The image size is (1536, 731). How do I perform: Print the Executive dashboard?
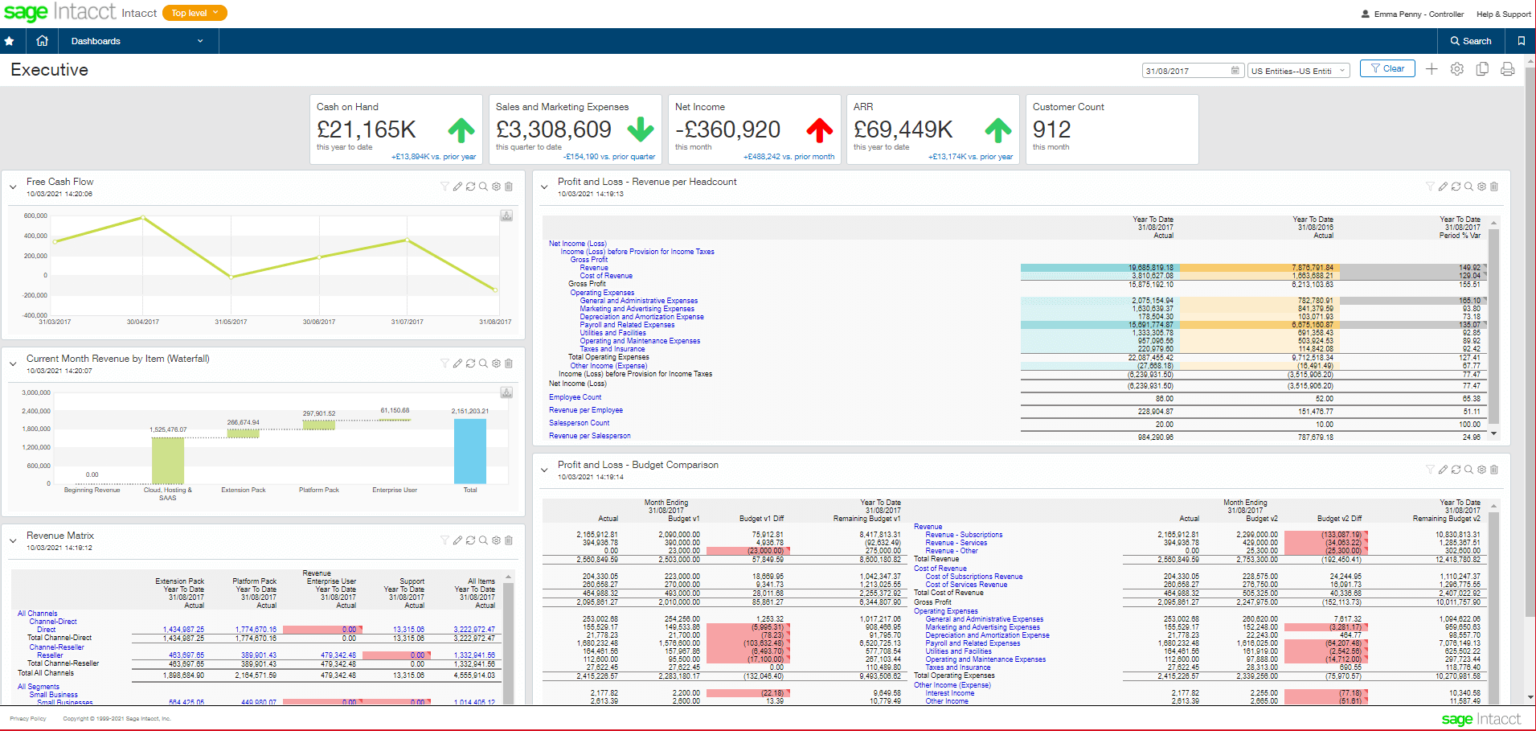[1507, 69]
